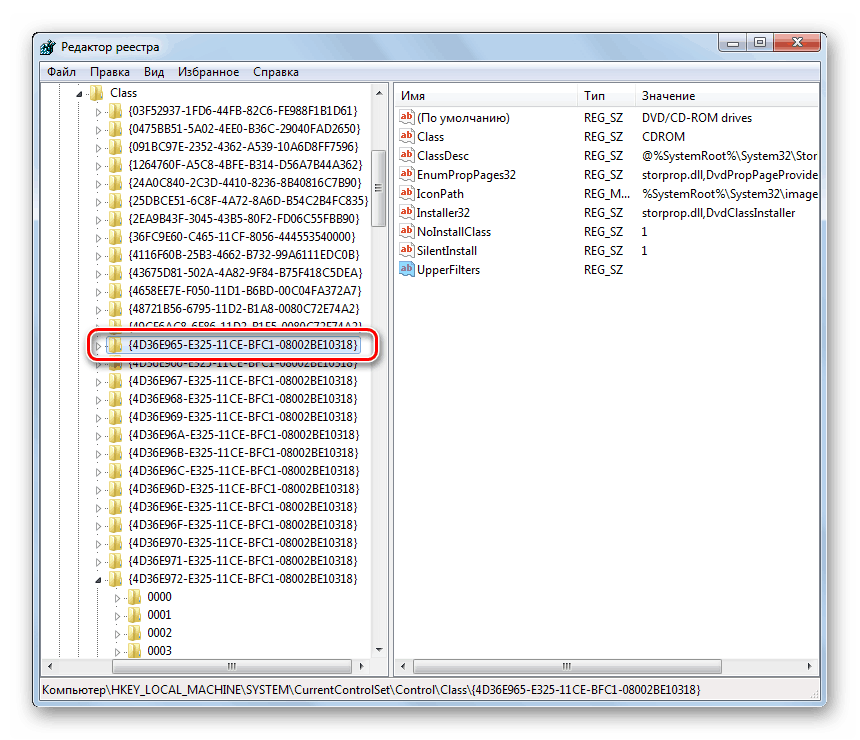
Task: Select the {48721B56-6795-11D2-B1A8-0080C72E74A2} key
Action: (x=244, y=309)
